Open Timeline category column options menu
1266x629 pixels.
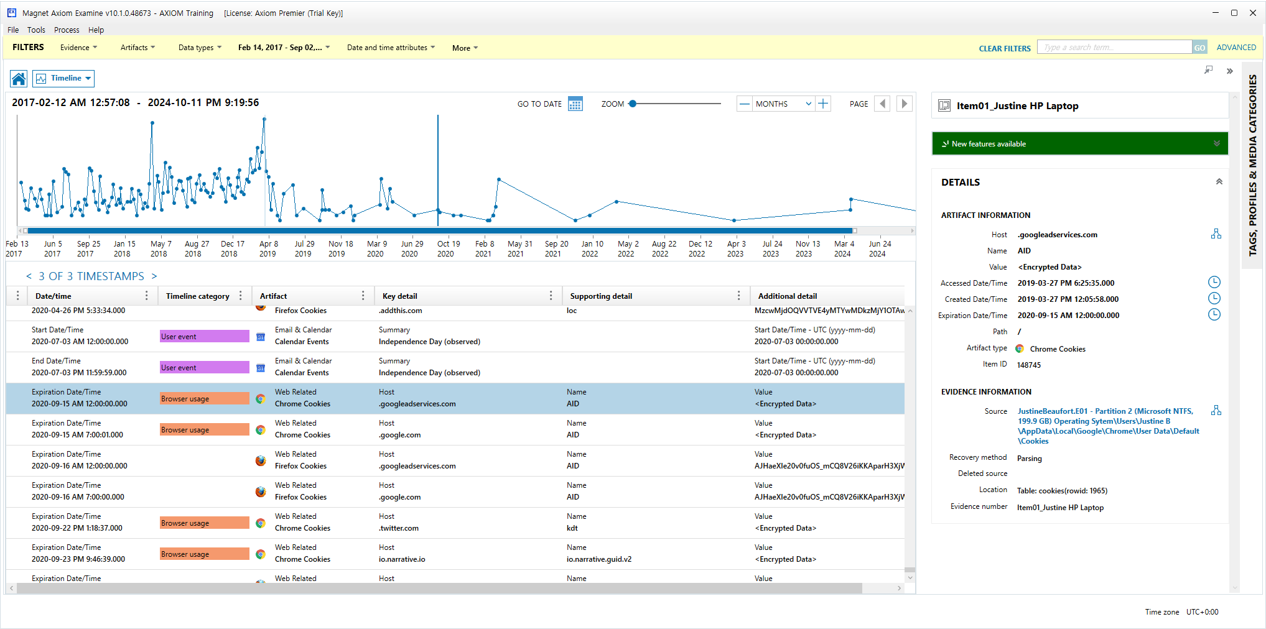[240, 296]
